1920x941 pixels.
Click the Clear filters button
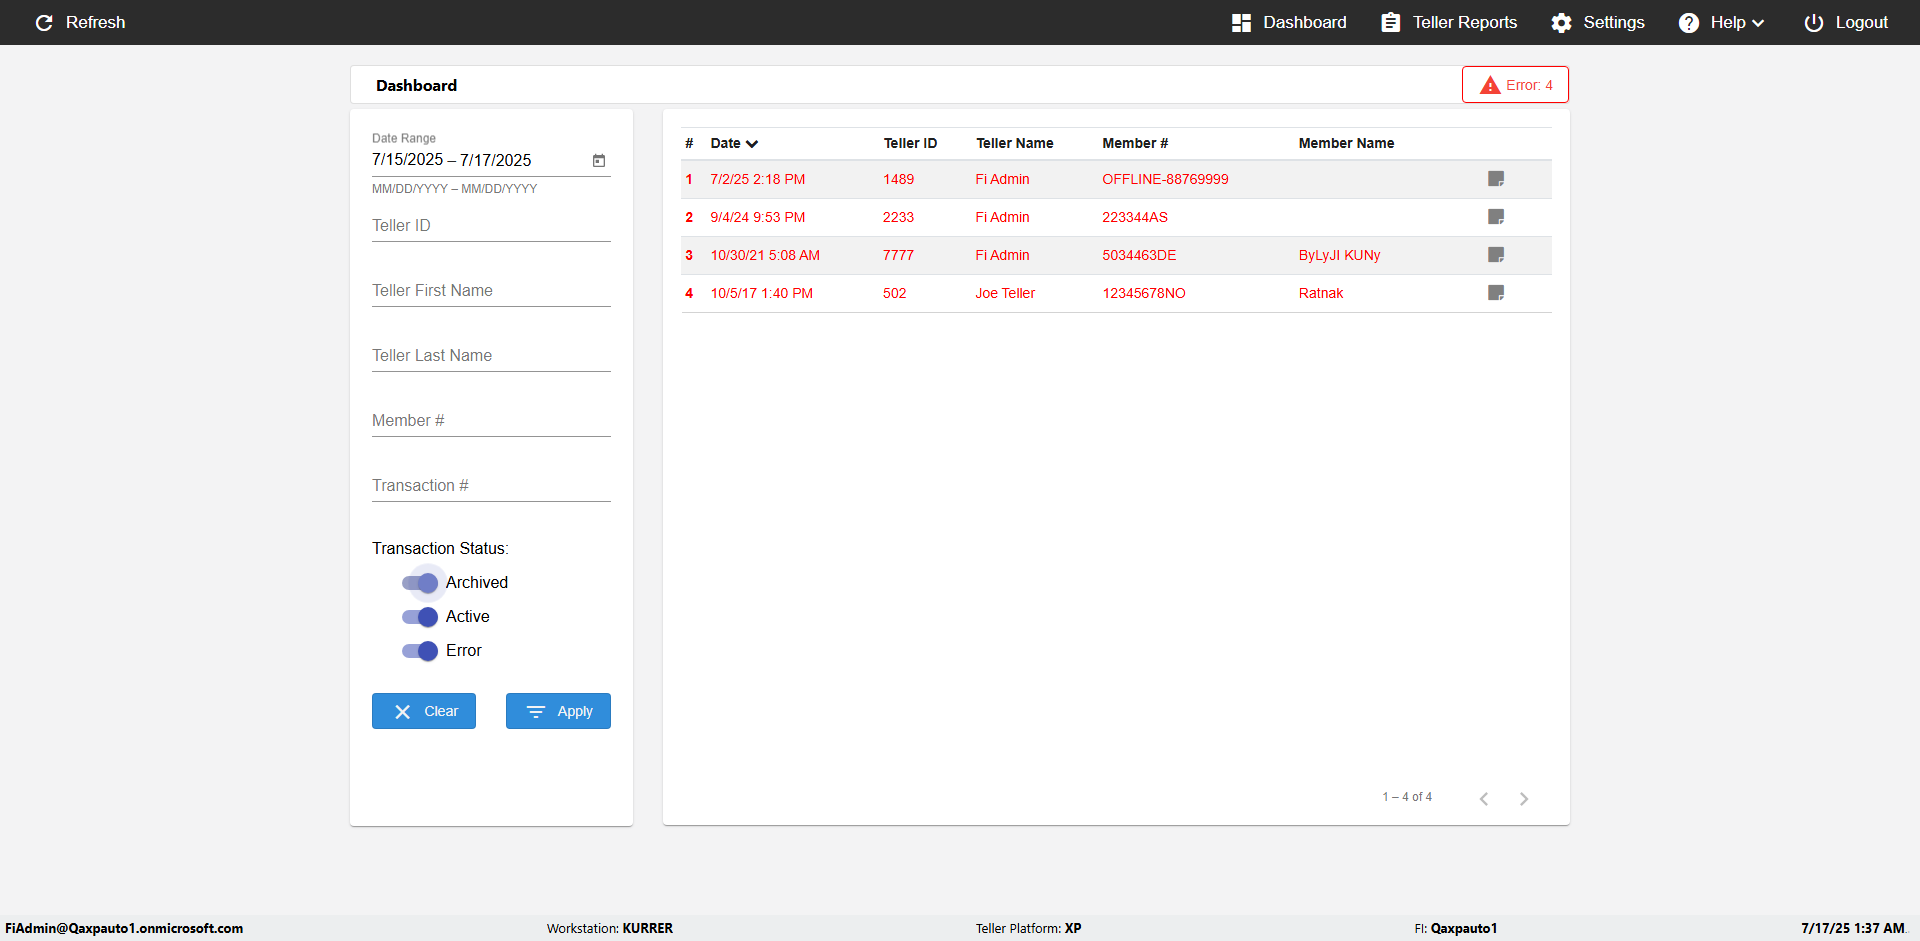point(424,711)
